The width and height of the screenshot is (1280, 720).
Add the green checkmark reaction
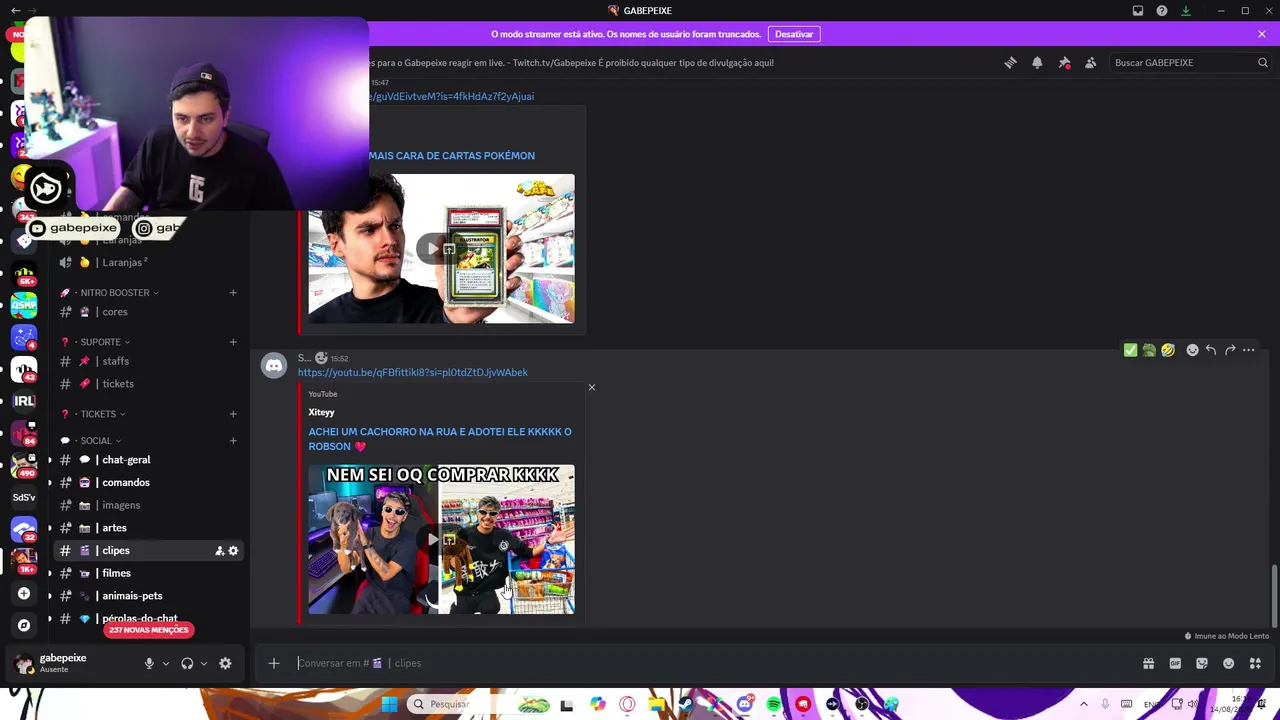tap(1130, 350)
